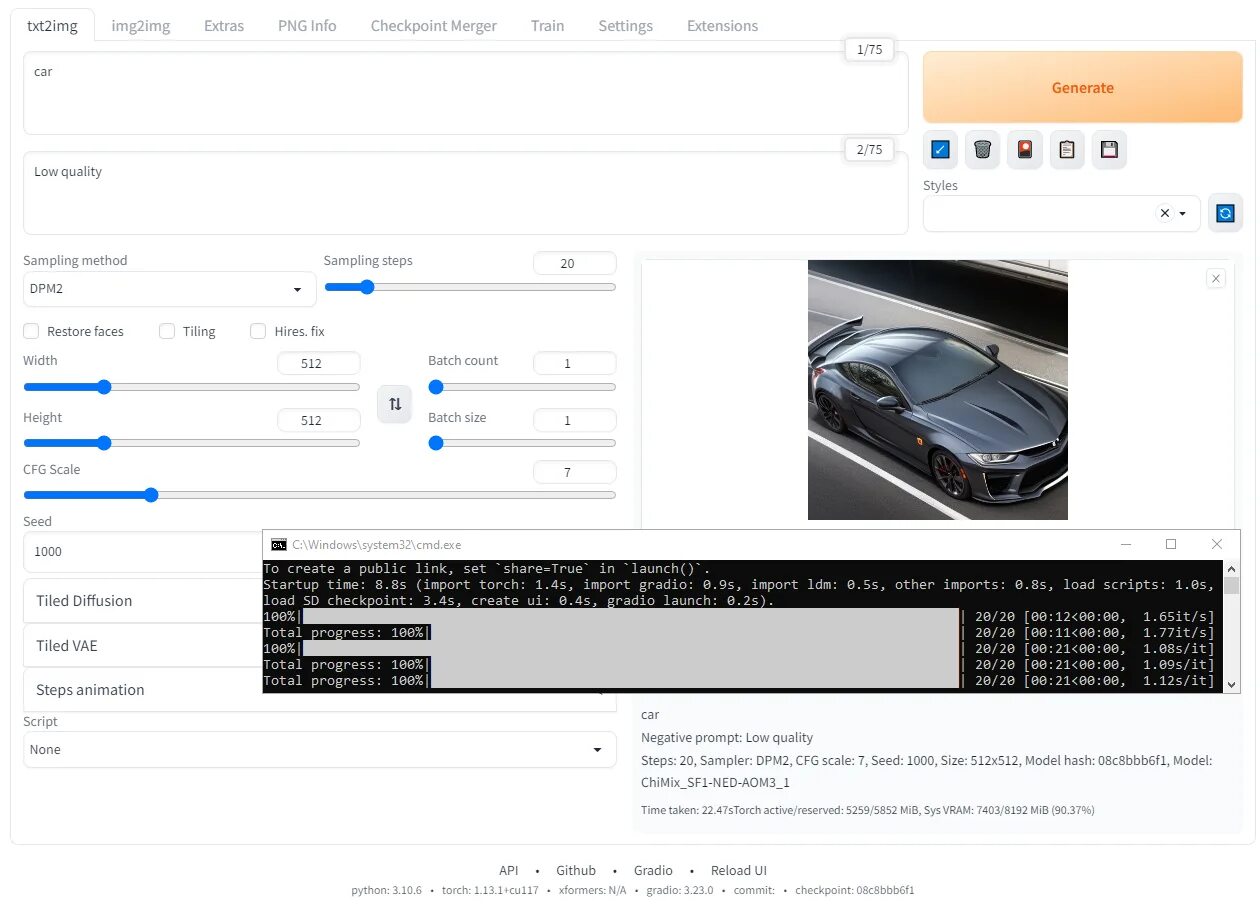Save current prompt as style with floppy icon
1260x905 pixels.
pos(1109,149)
